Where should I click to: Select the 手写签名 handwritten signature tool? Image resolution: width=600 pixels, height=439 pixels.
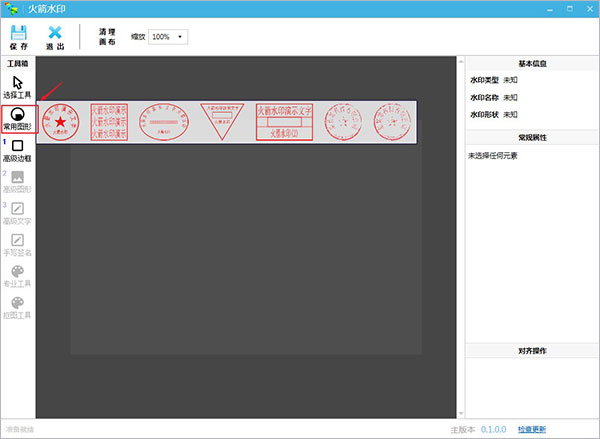[17, 245]
